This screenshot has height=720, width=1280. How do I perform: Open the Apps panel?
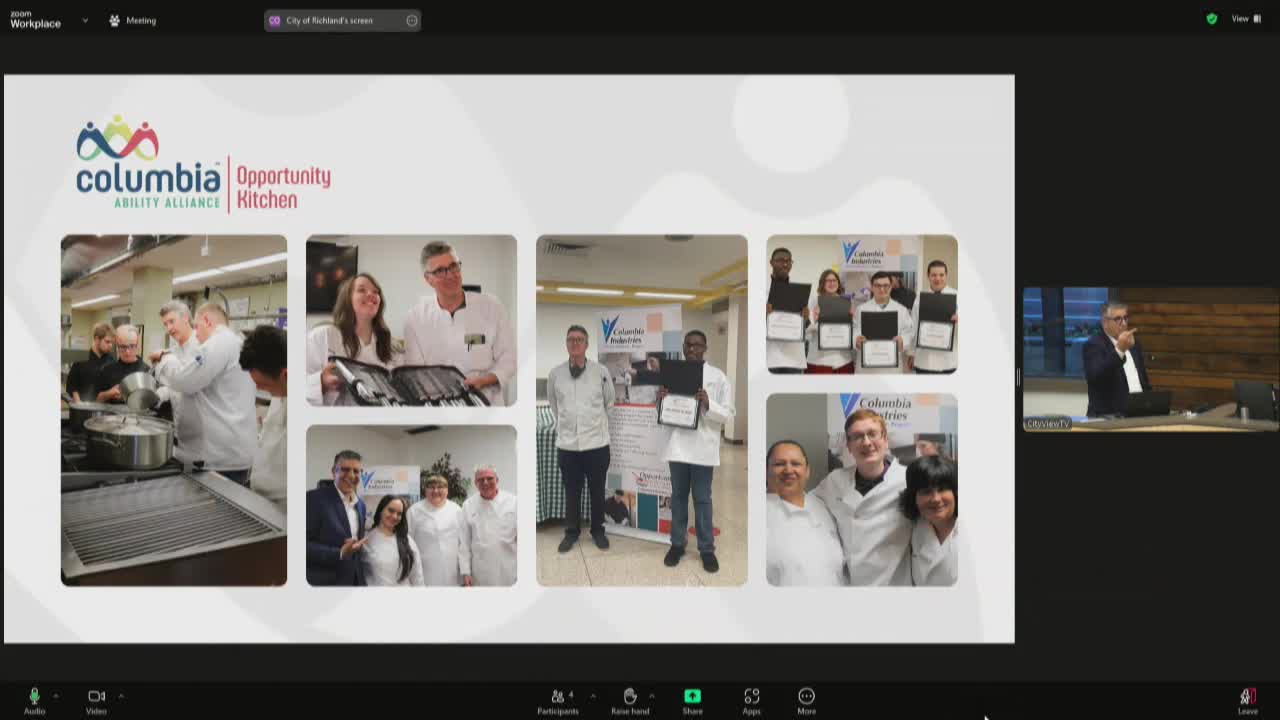tap(752, 700)
